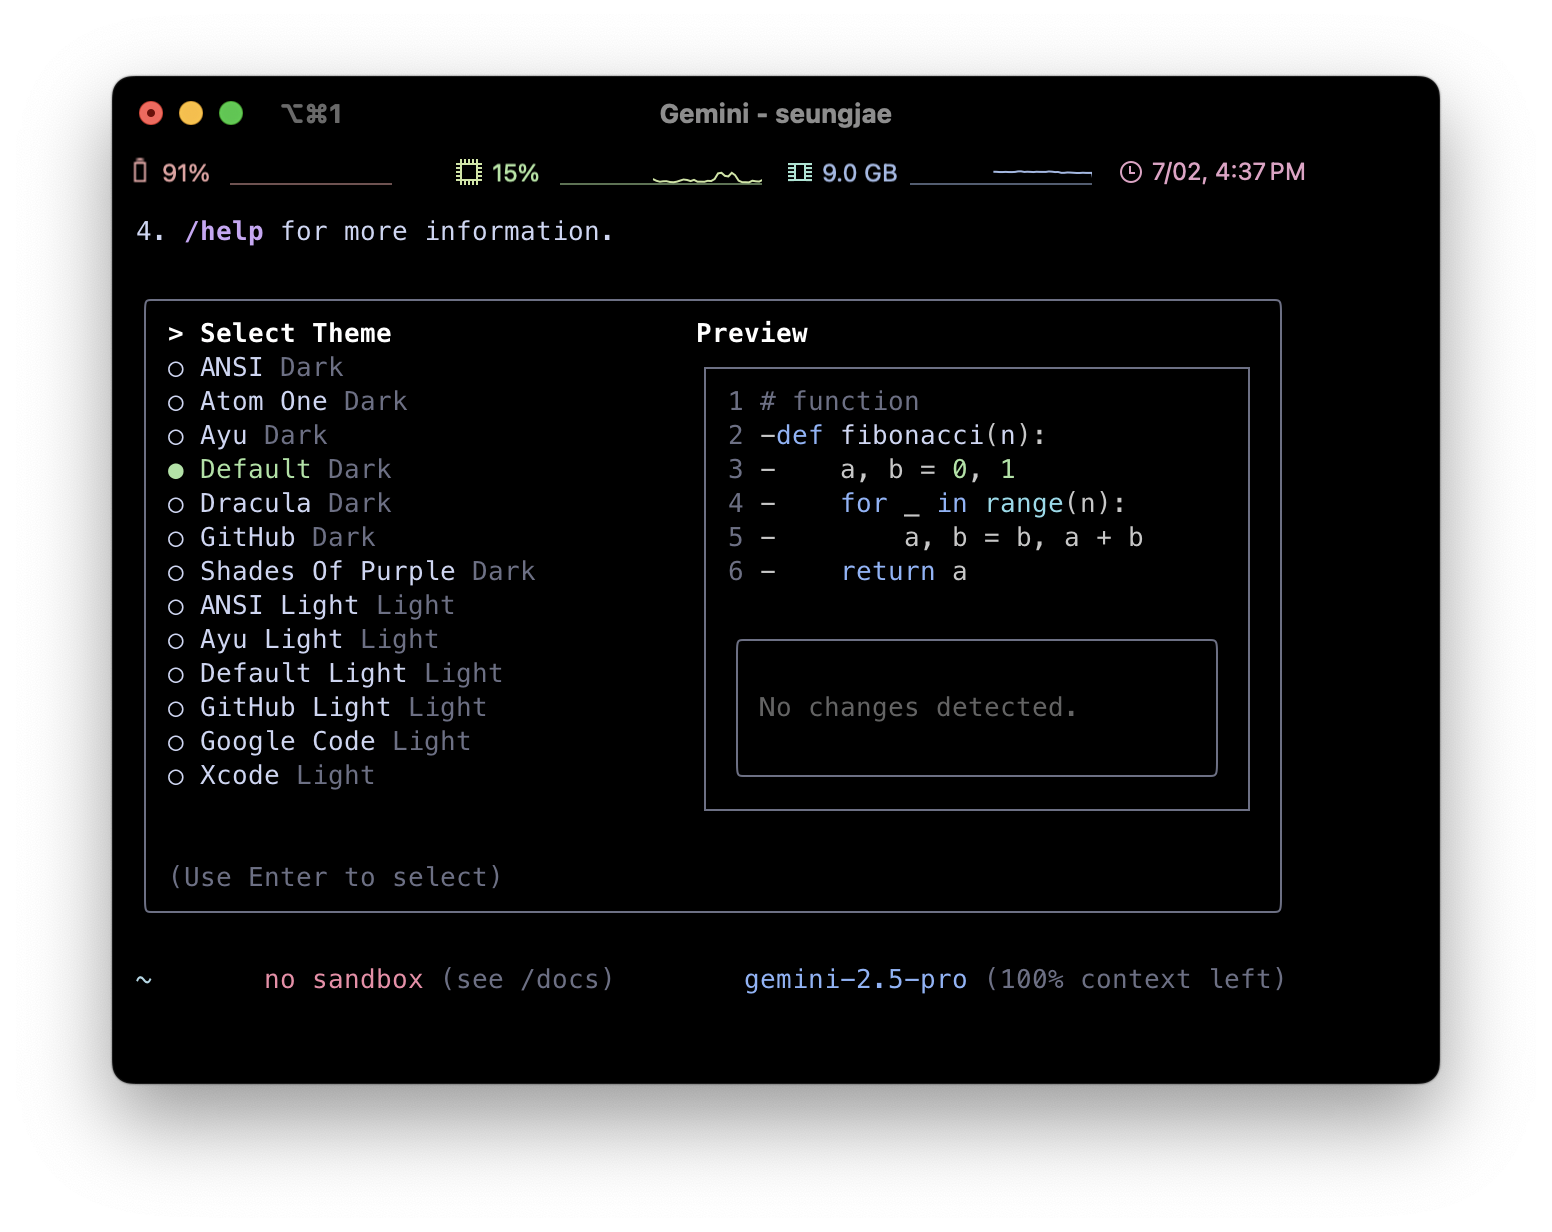1552x1232 pixels.
Task: Click the 91% battery text
Action: pos(186,173)
